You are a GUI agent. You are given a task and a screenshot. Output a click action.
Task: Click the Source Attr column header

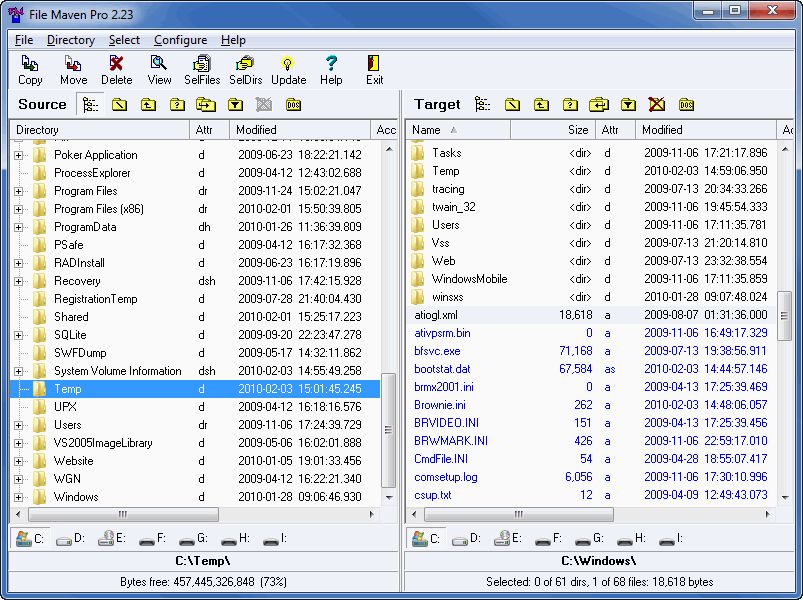pyautogui.click(x=209, y=130)
